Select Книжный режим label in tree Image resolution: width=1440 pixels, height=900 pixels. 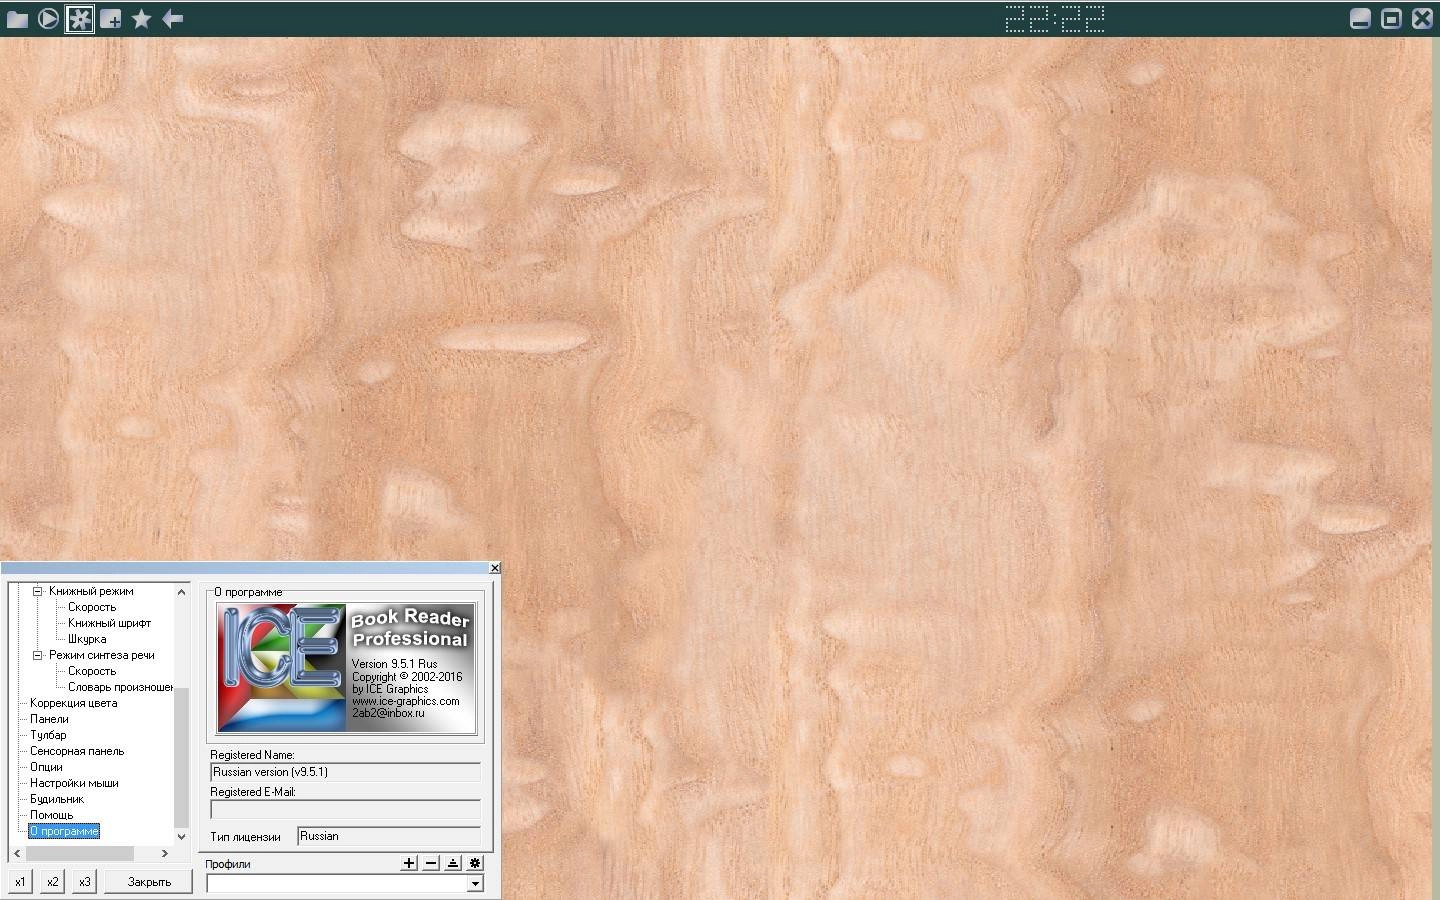coord(91,591)
